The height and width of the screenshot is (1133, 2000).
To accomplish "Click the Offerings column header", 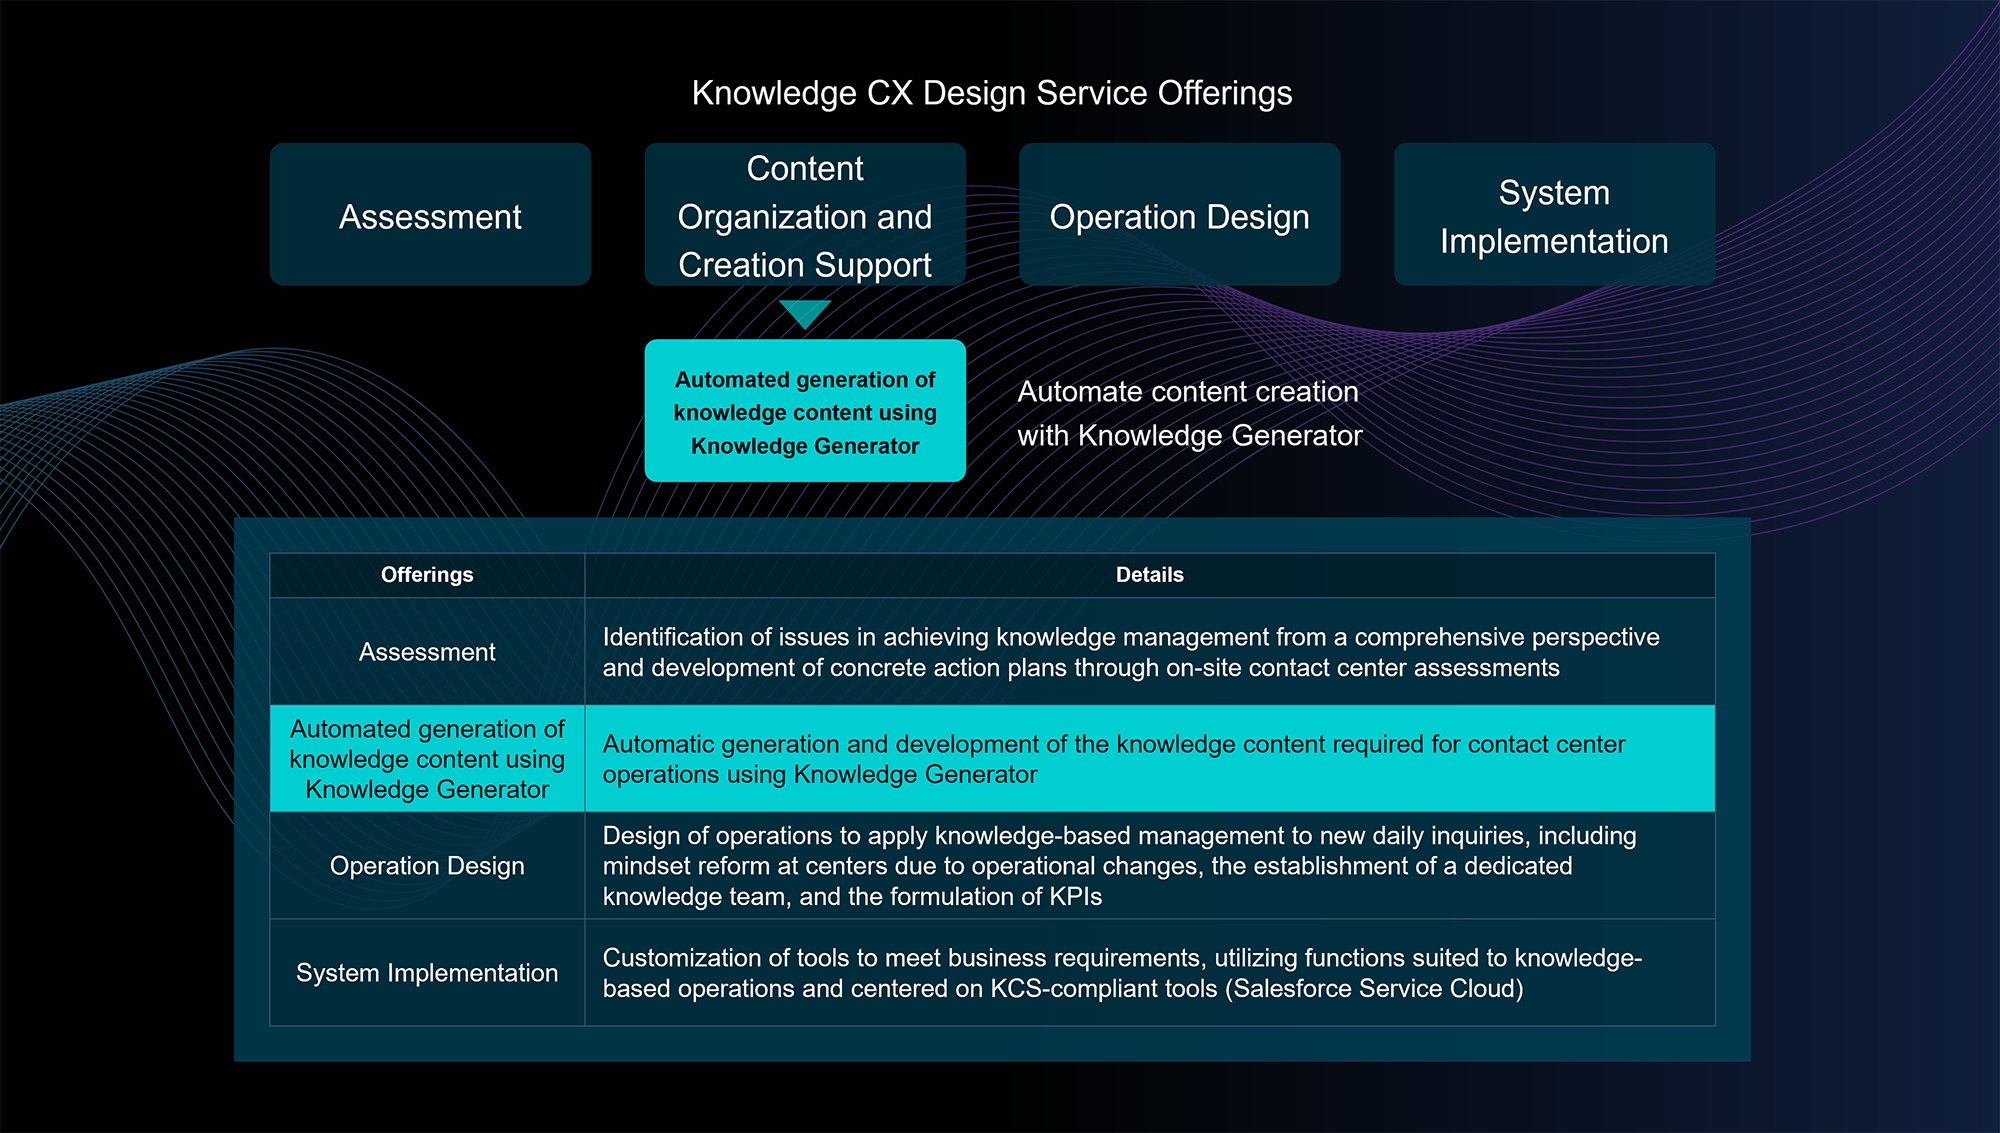I will [427, 575].
